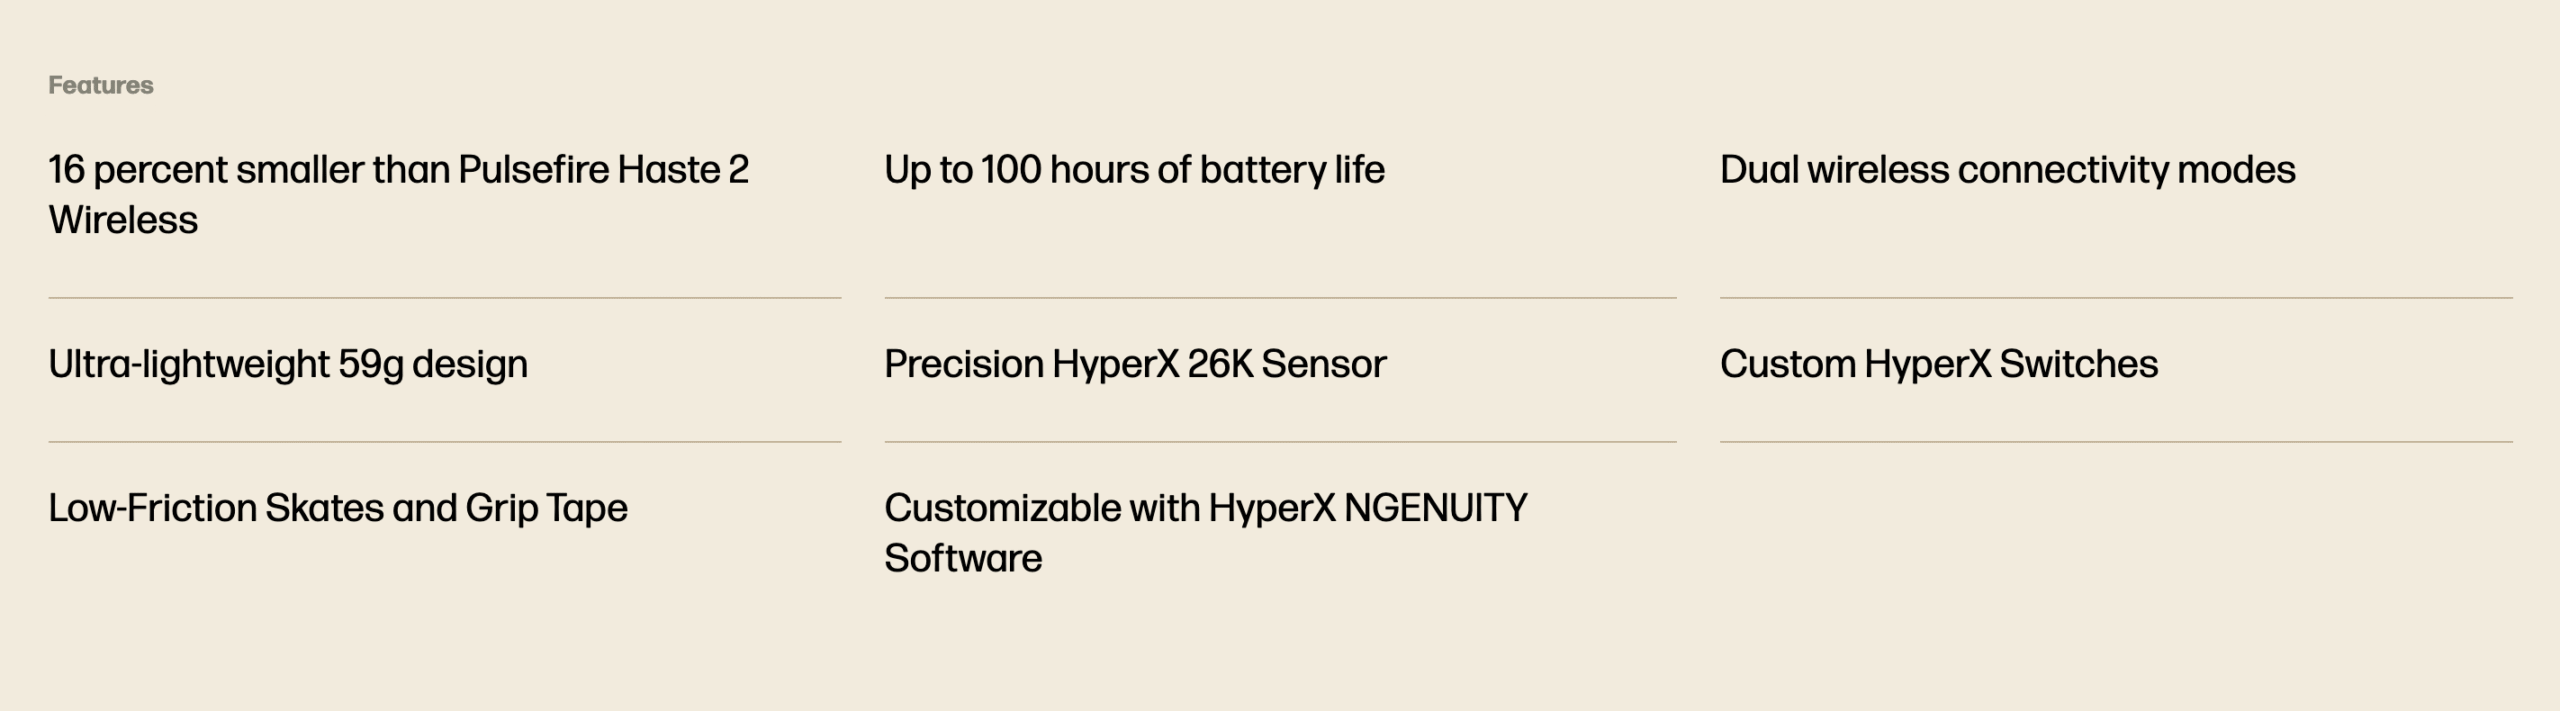Click 'Customizable with HyperX NGENUITY' line
The height and width of the screenshot is (711, 2560).
click(x=1206, y=508)
